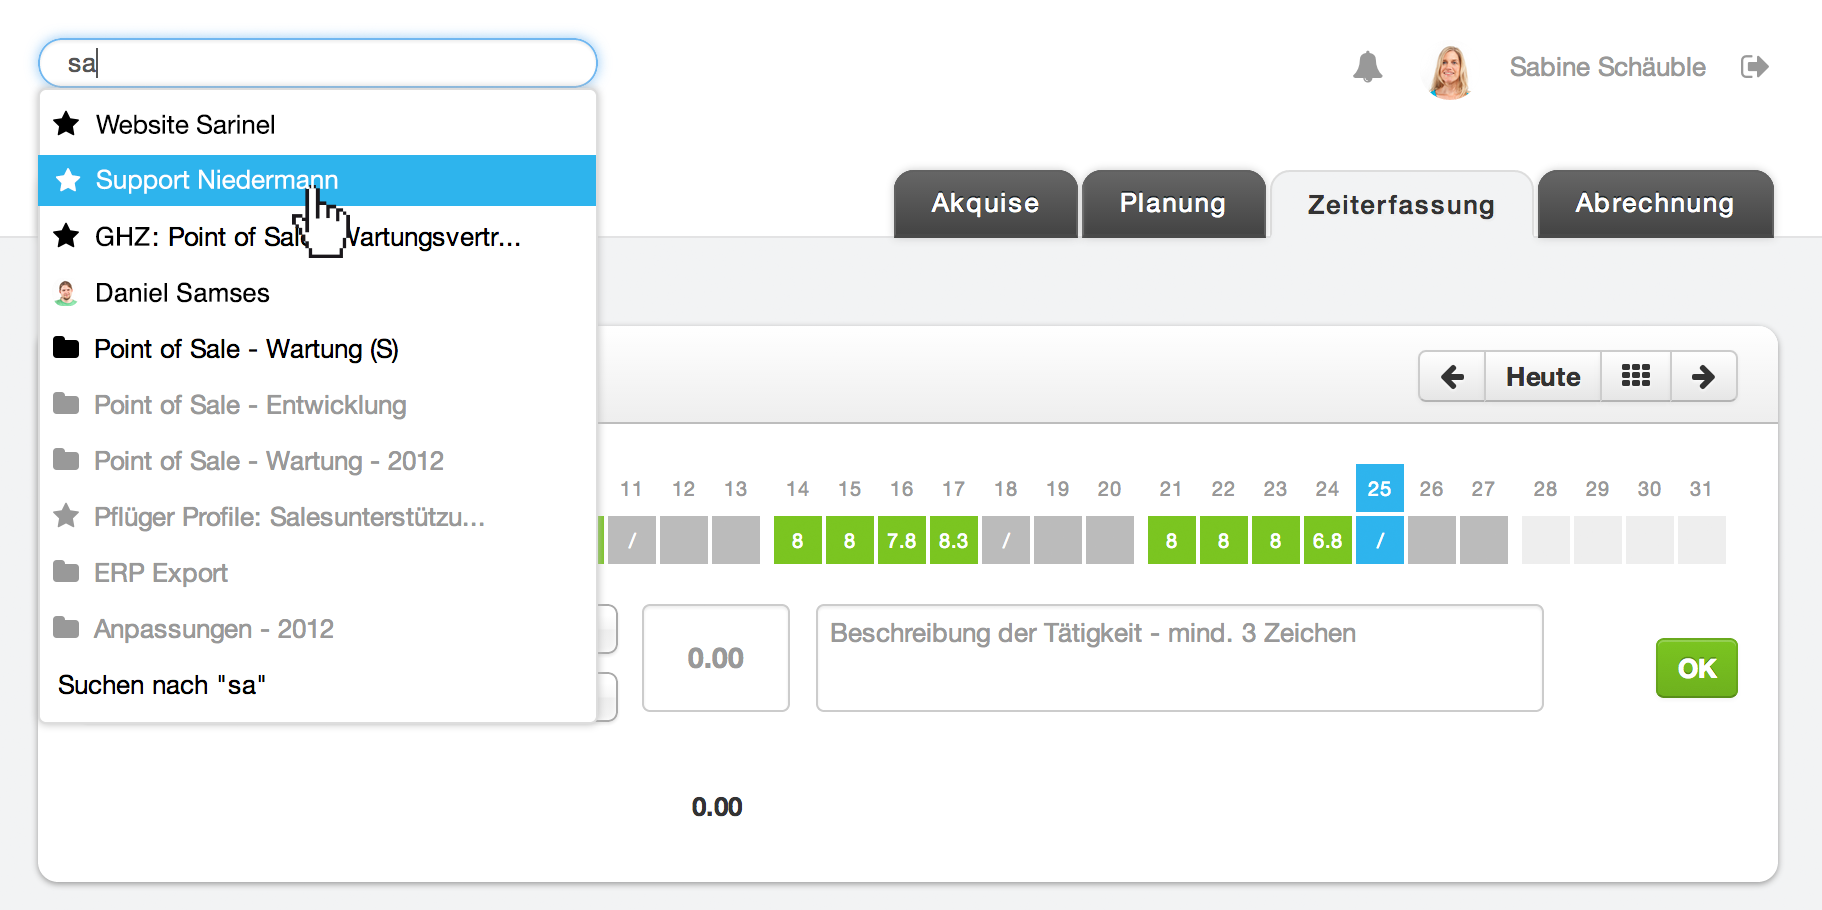Pick ERP Export folder from results

point(317,573)
